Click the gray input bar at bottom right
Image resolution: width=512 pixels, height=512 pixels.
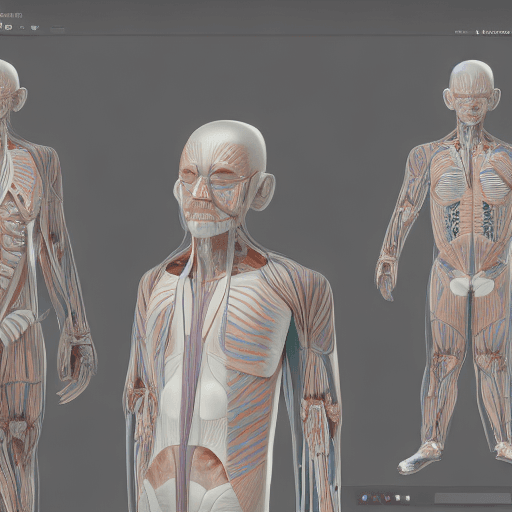473,498
